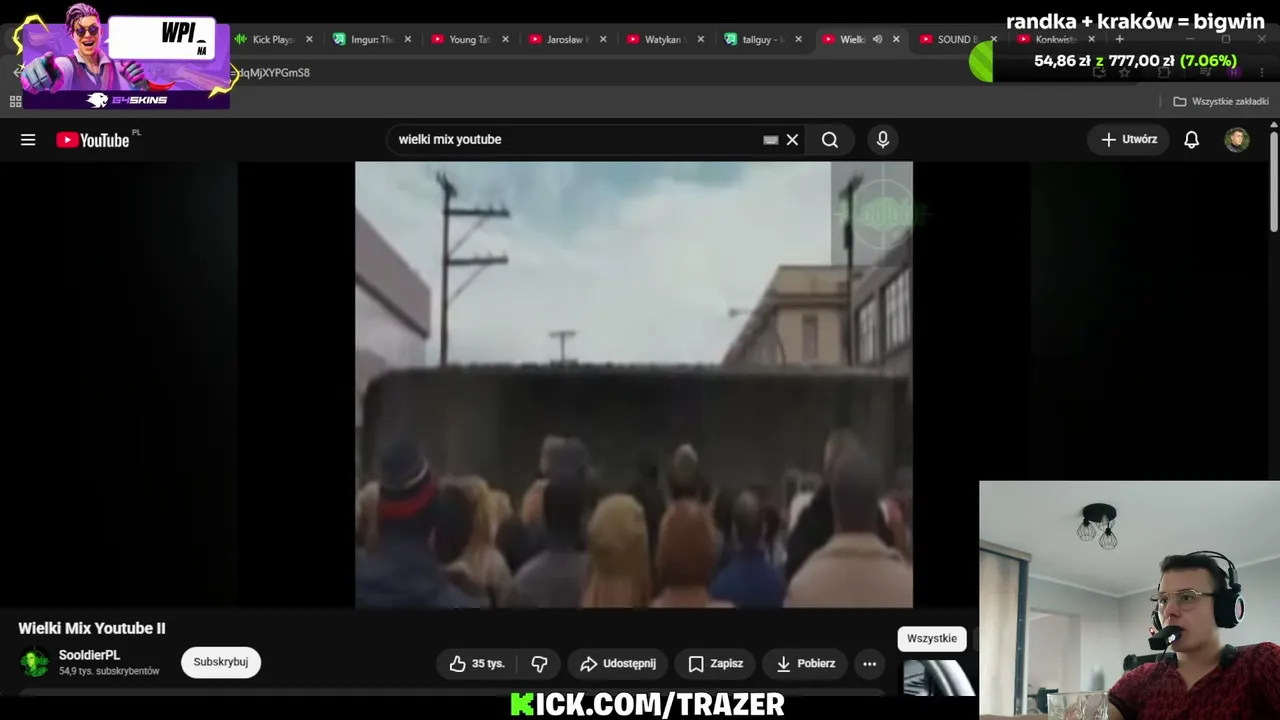Image resolution: width=1280 pixels, height=720 pixels.
Task: Download the video with Pobierz
Action: (805, 663)
